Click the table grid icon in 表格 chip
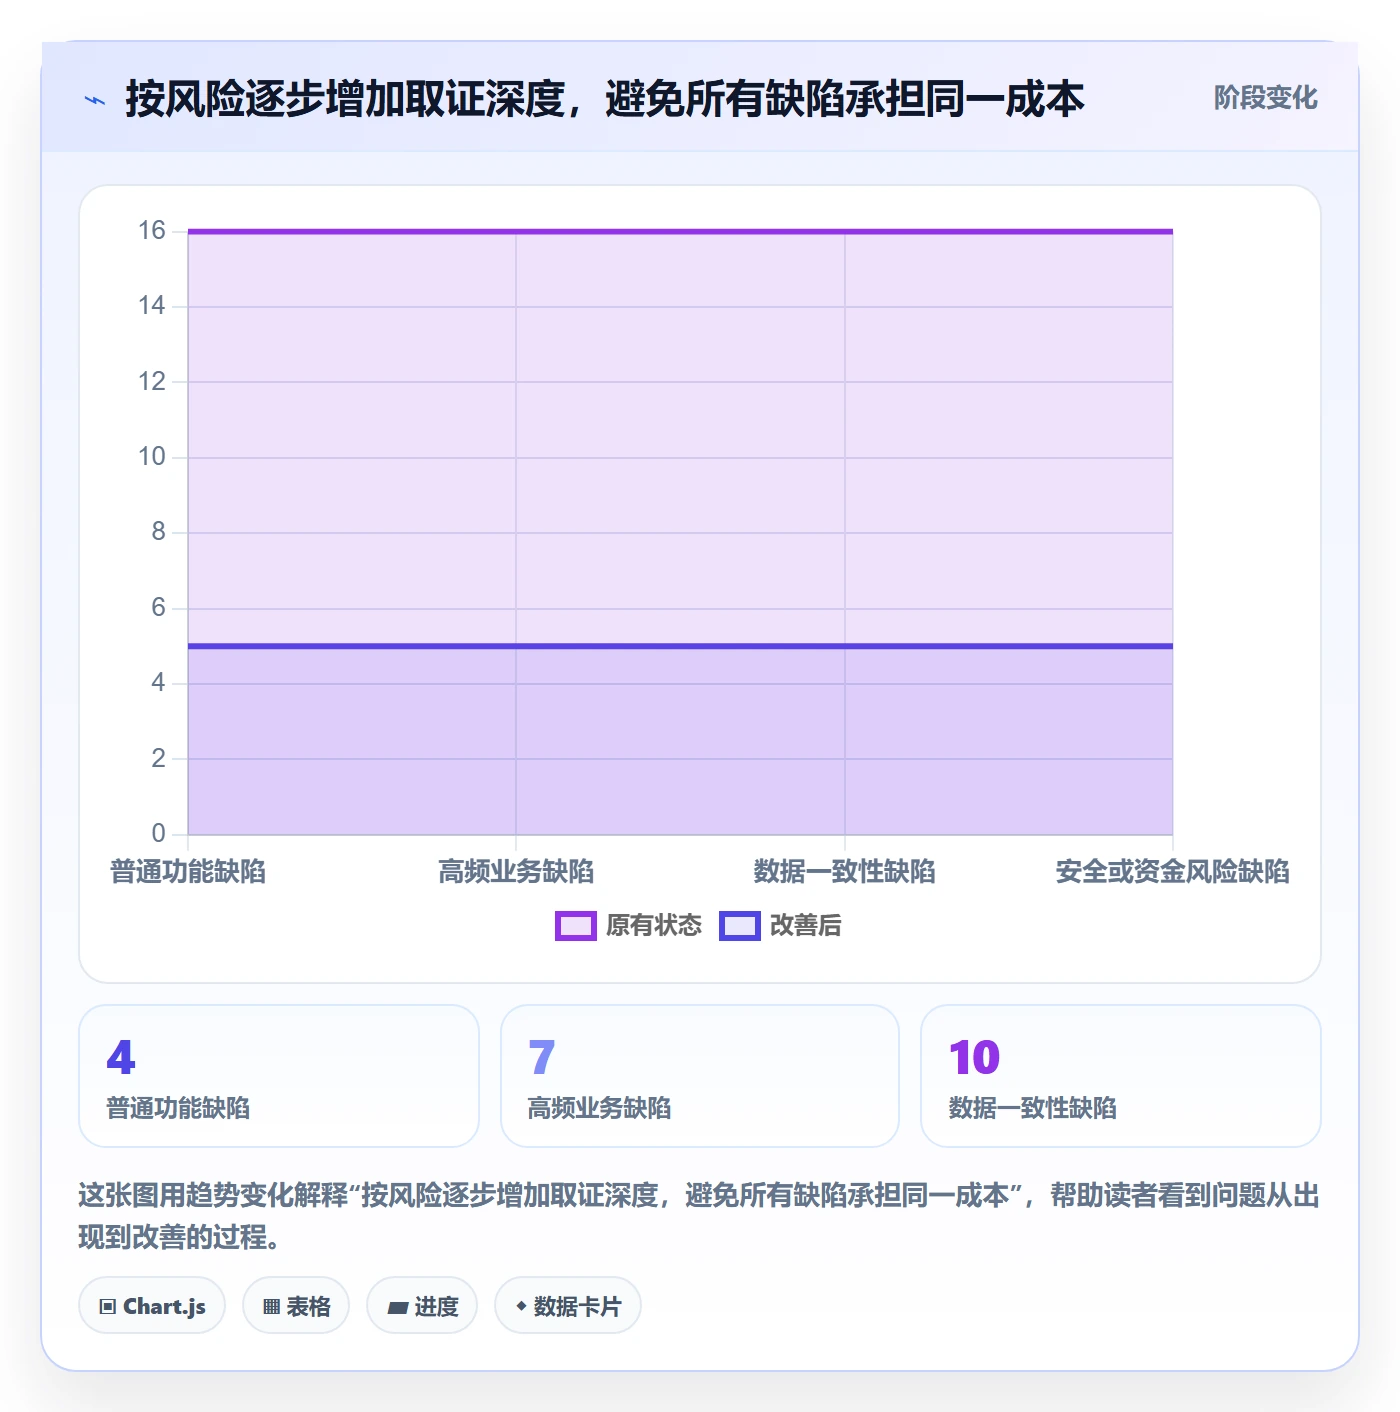 (x=271, y=1307)
